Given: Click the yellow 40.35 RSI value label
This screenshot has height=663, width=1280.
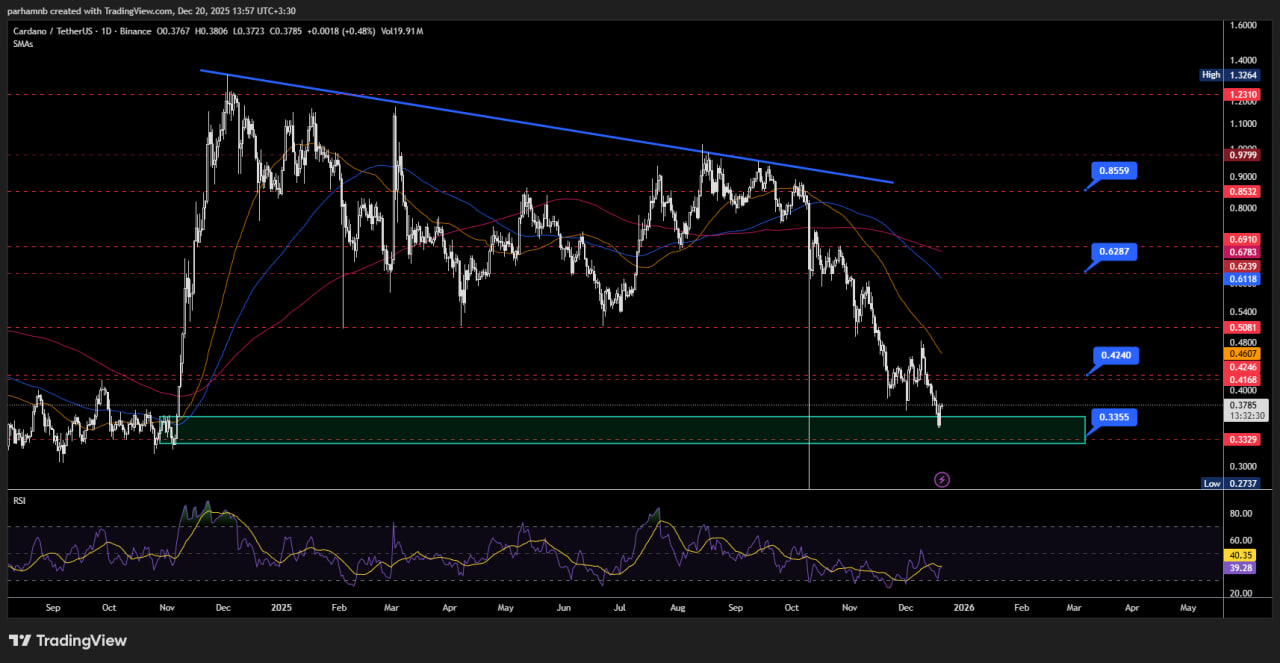Looking at the screenshot, I should (x=1242, y=555).
